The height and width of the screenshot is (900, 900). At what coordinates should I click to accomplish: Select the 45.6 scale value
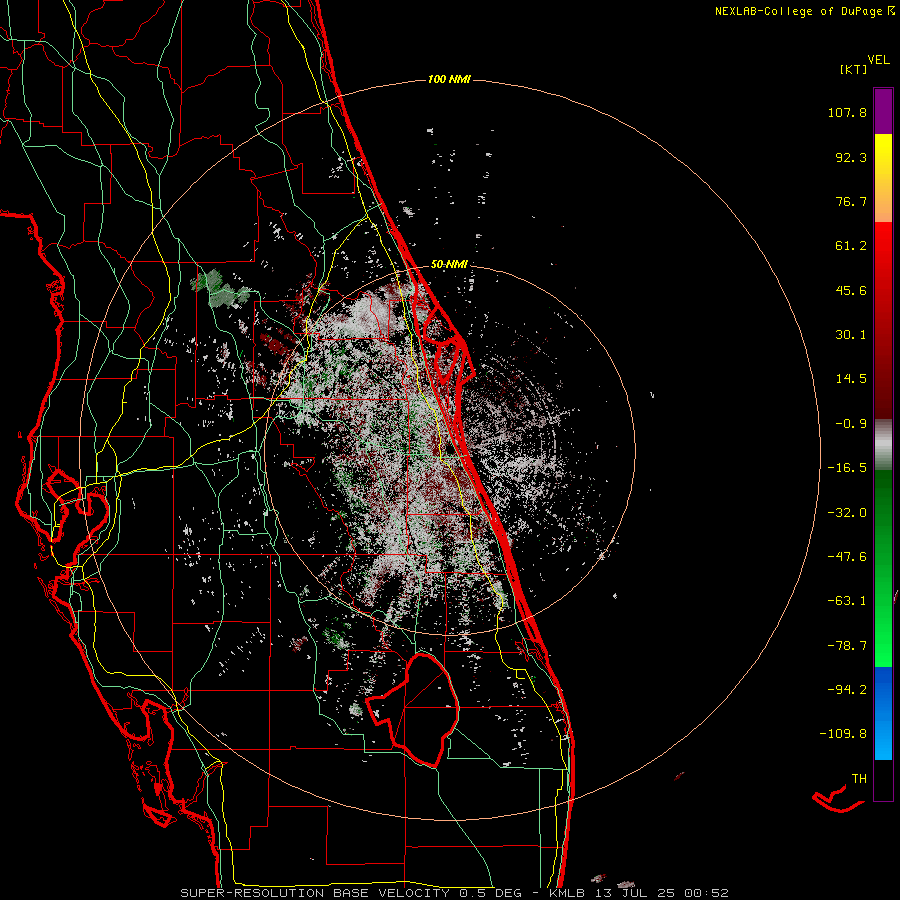click(x=851, y=290)
